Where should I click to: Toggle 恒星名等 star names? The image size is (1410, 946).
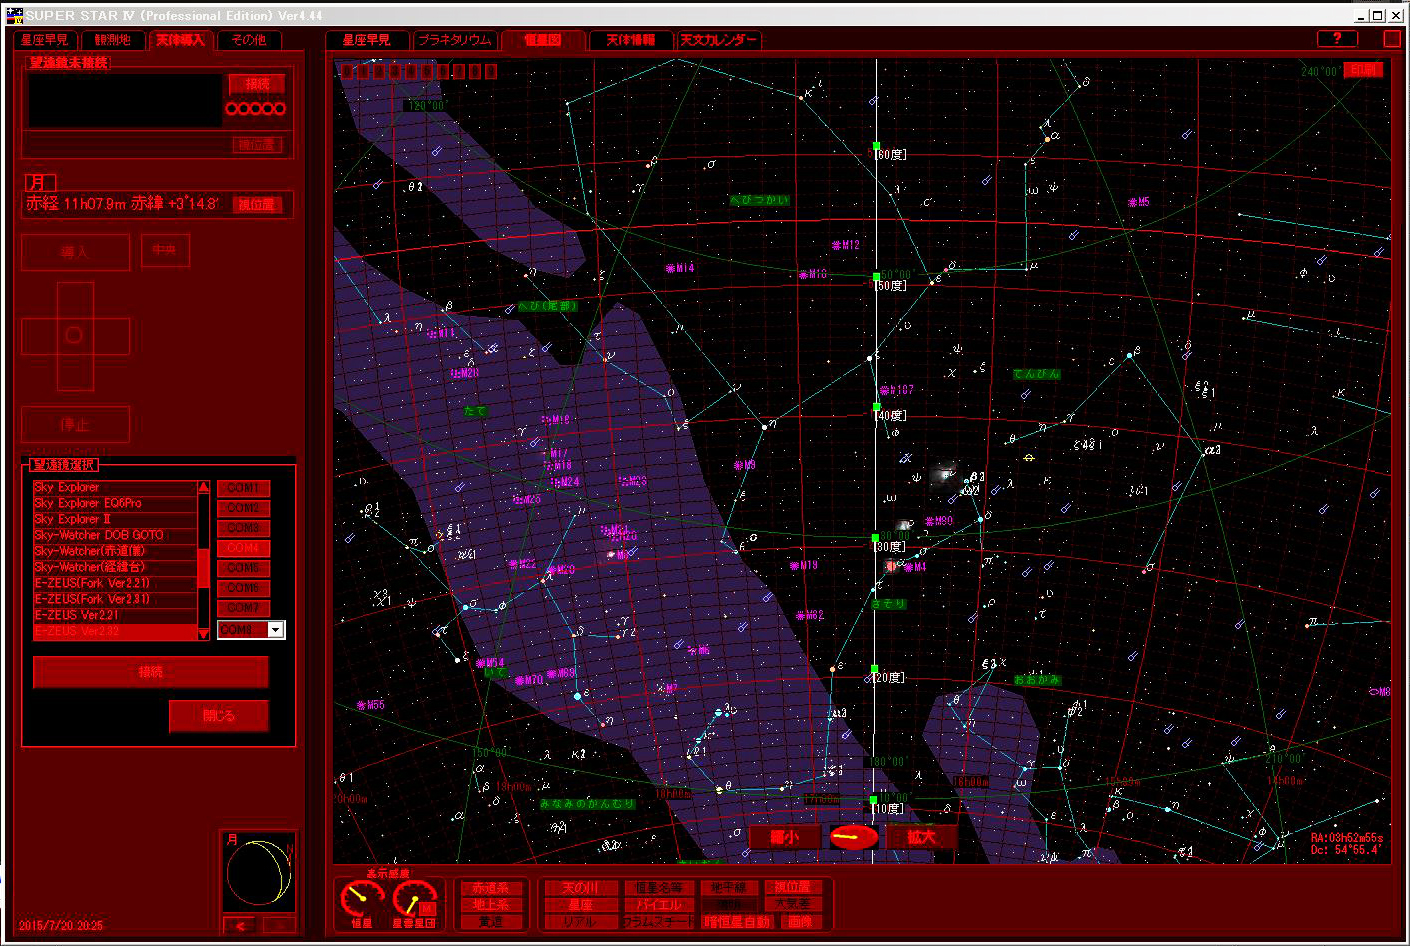pos(659,888)
